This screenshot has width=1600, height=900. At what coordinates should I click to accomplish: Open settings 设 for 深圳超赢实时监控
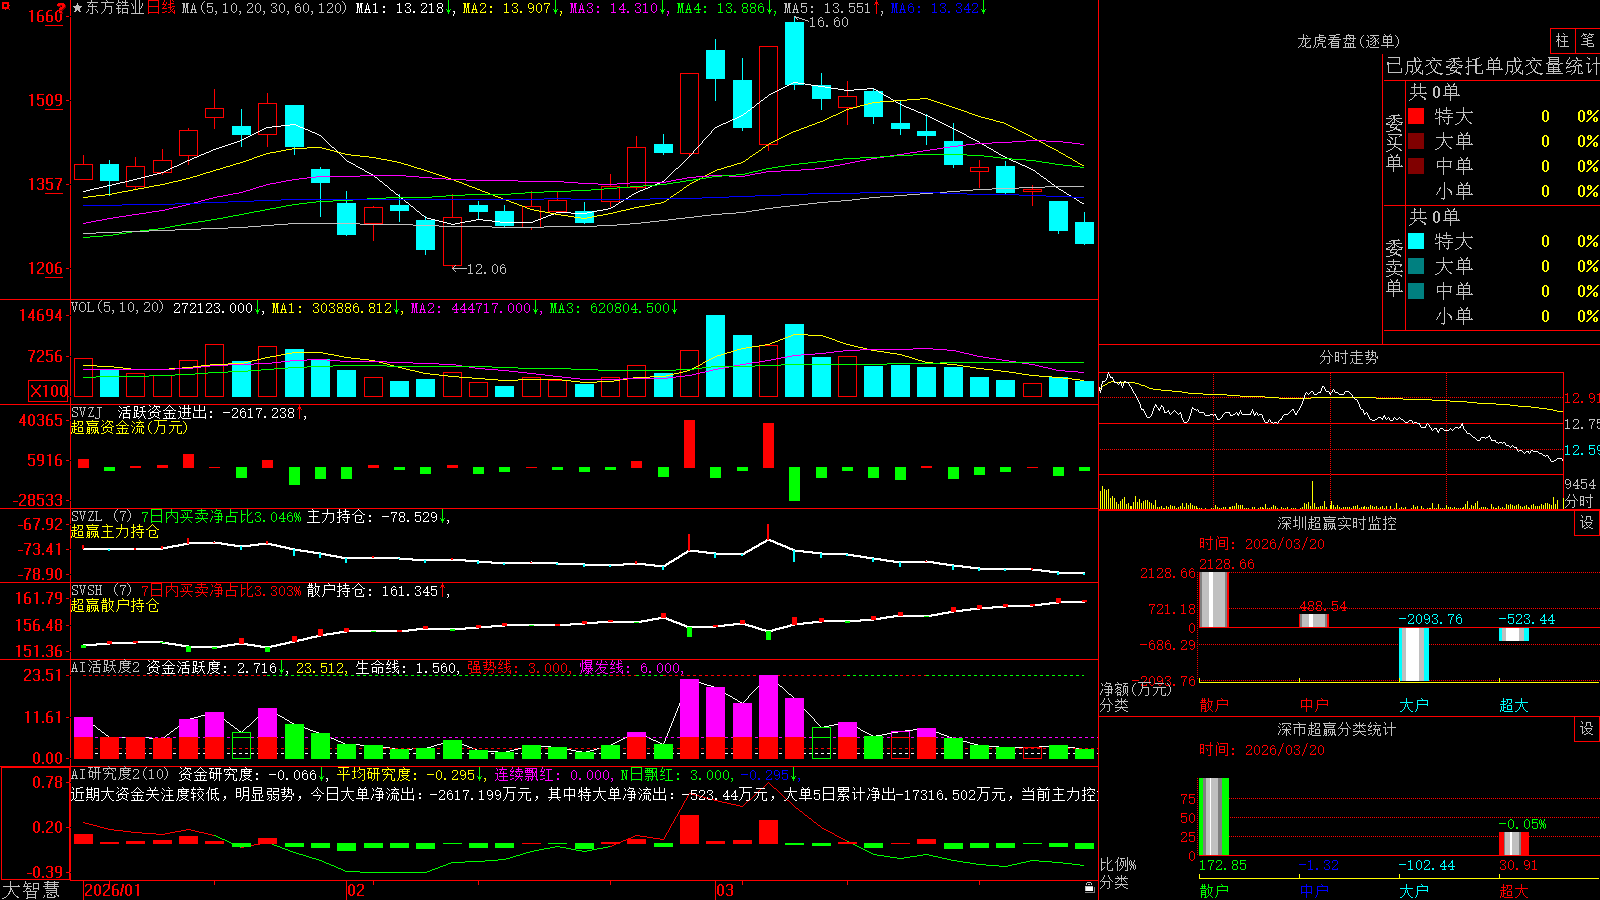(1587, 523)
